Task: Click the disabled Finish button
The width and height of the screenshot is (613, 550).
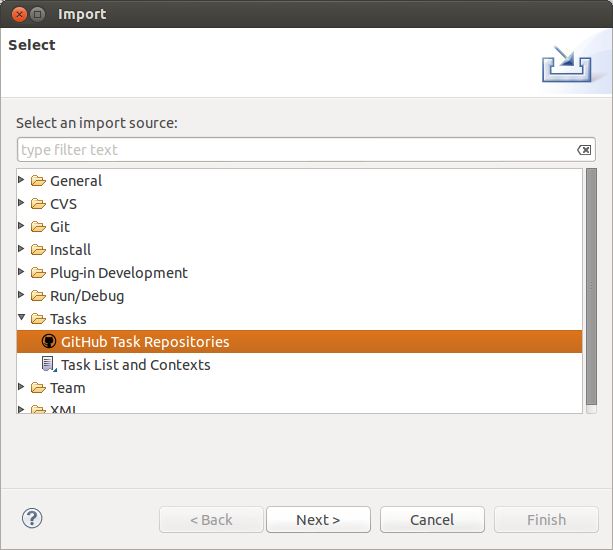Action: coord(546,520)
